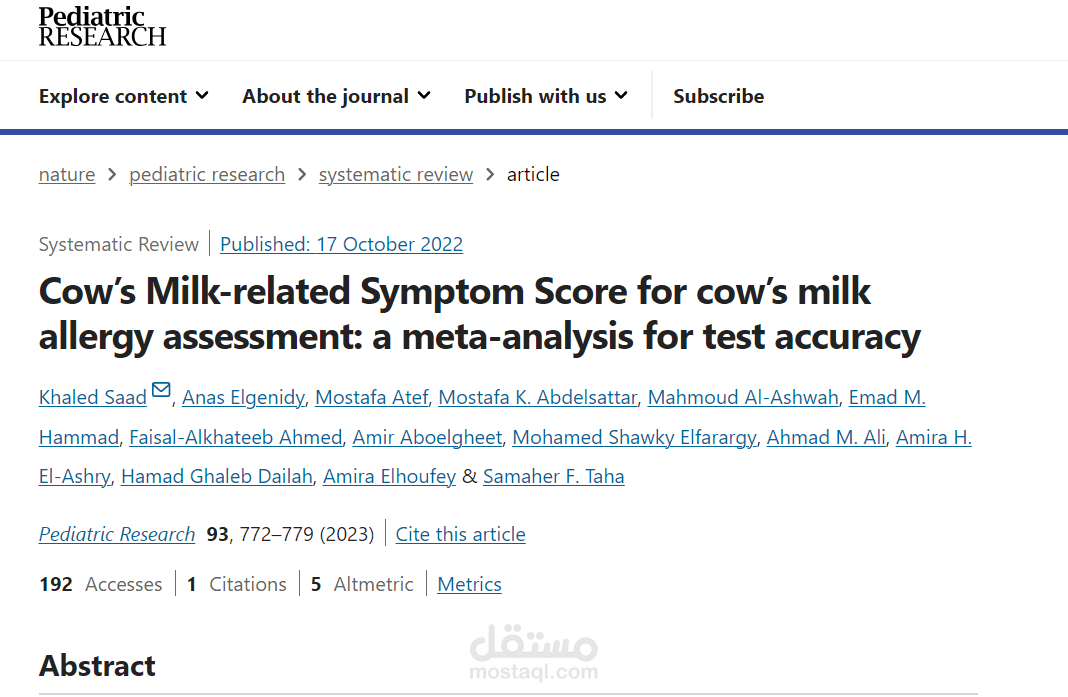Select author Samaher F. Taha
Screen dimensions: 1068x697
tap(553, 477)
